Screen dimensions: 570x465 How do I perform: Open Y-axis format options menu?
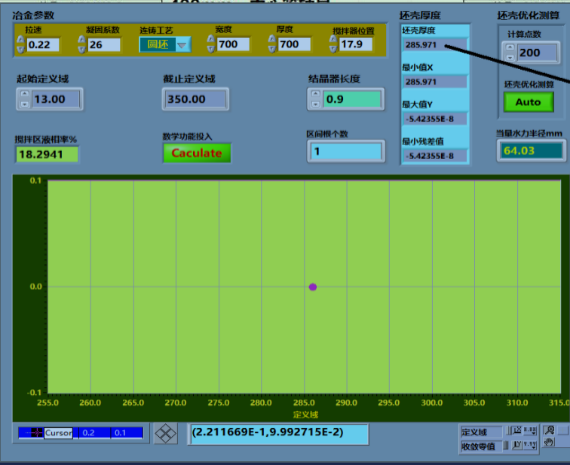coord(530,445)
